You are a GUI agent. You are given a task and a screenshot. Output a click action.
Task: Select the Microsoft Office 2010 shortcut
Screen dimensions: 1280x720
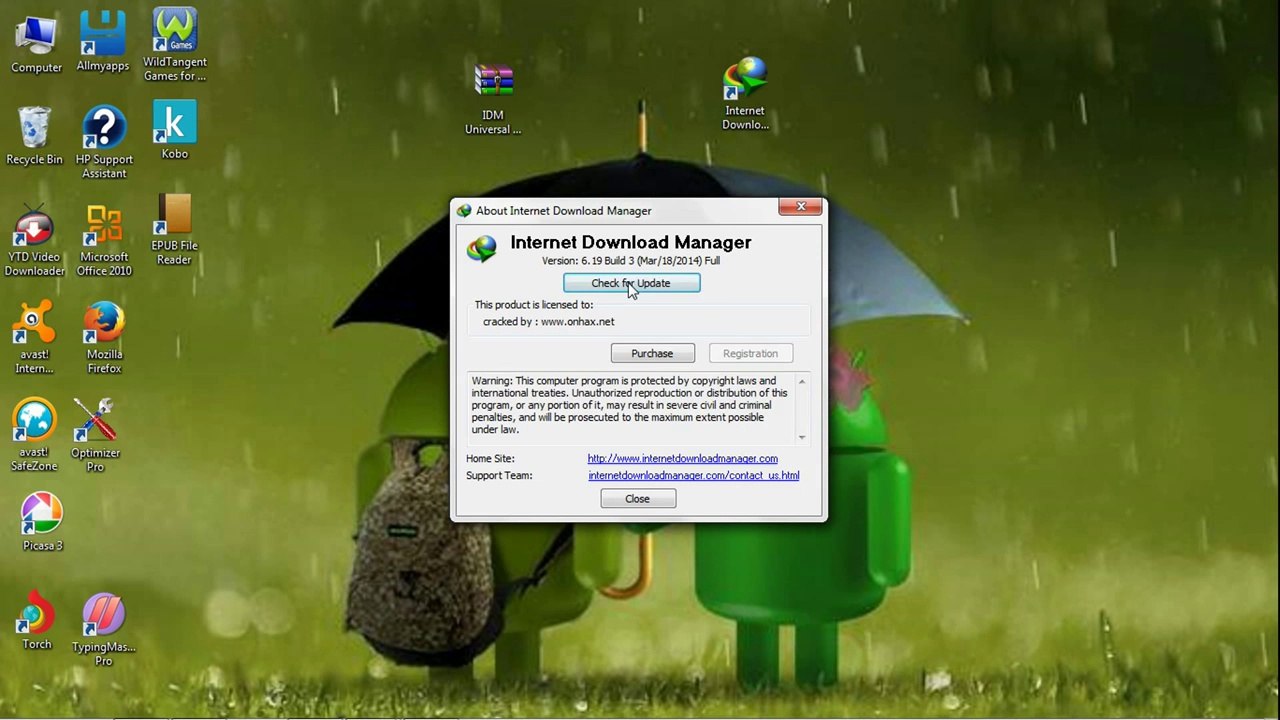coord(104,241)
